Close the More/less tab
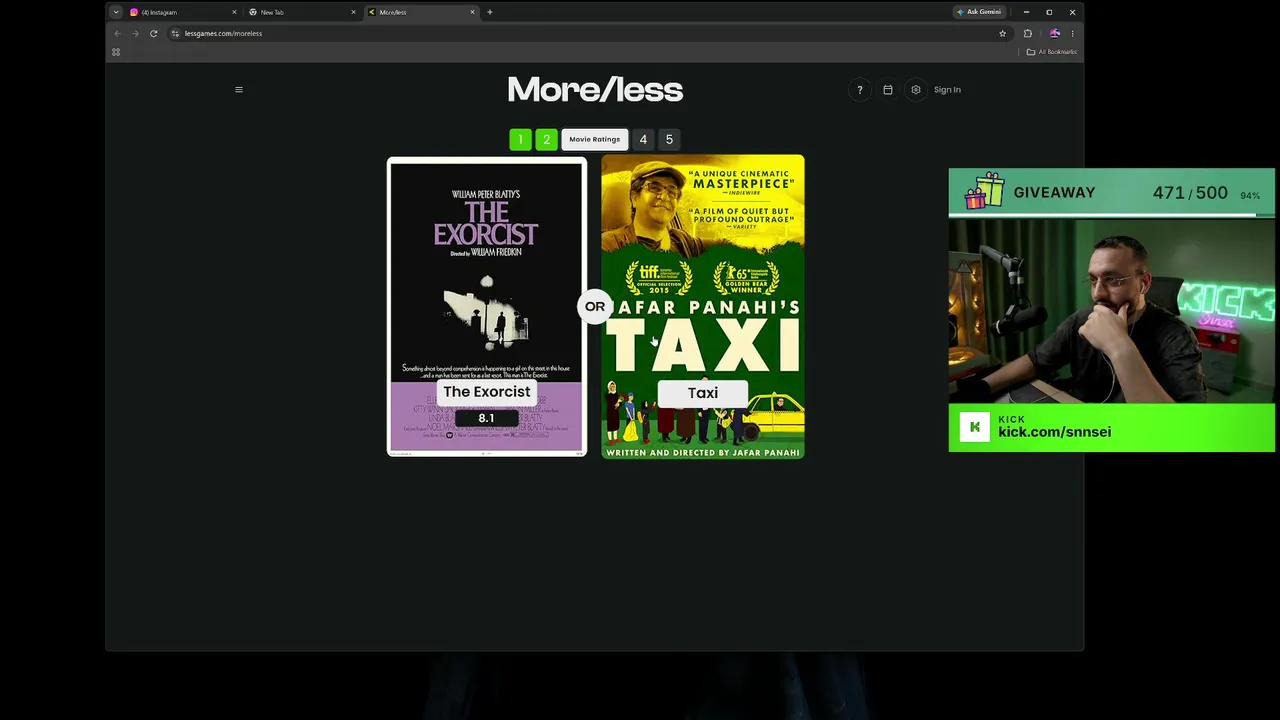Viewport: 1280px width, 720px height. tap(472, 12)
